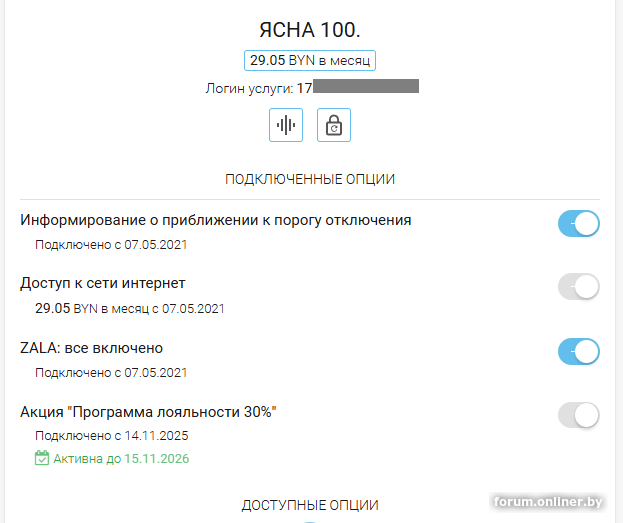Turn off "ZALA: все включено" switch
623x523 pixels.
click(x=578, y=351)
